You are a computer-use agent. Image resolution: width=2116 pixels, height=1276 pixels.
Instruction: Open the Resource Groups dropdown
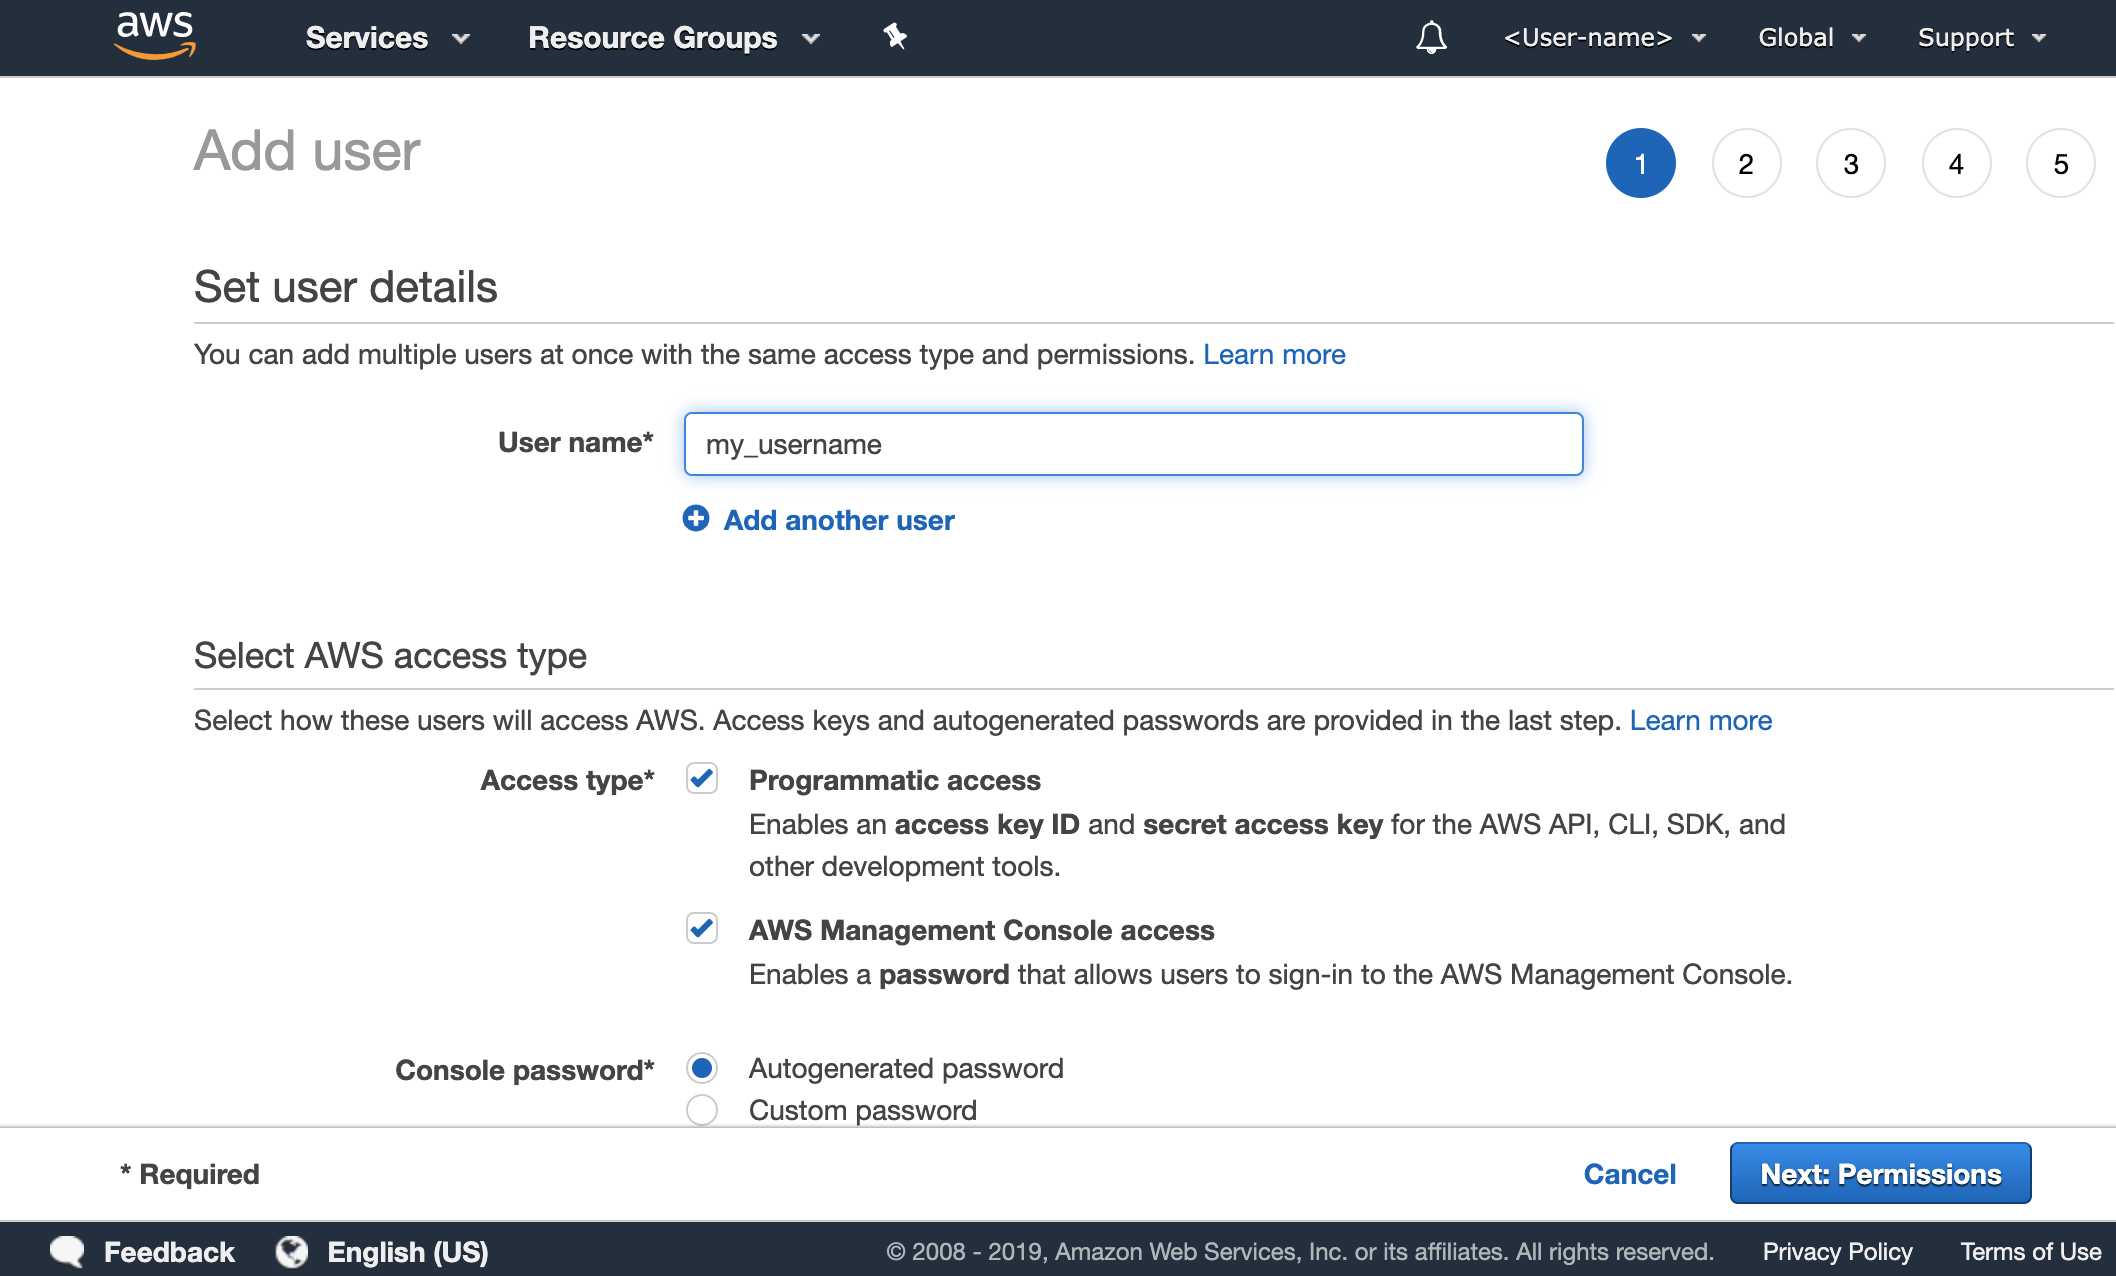673,38
